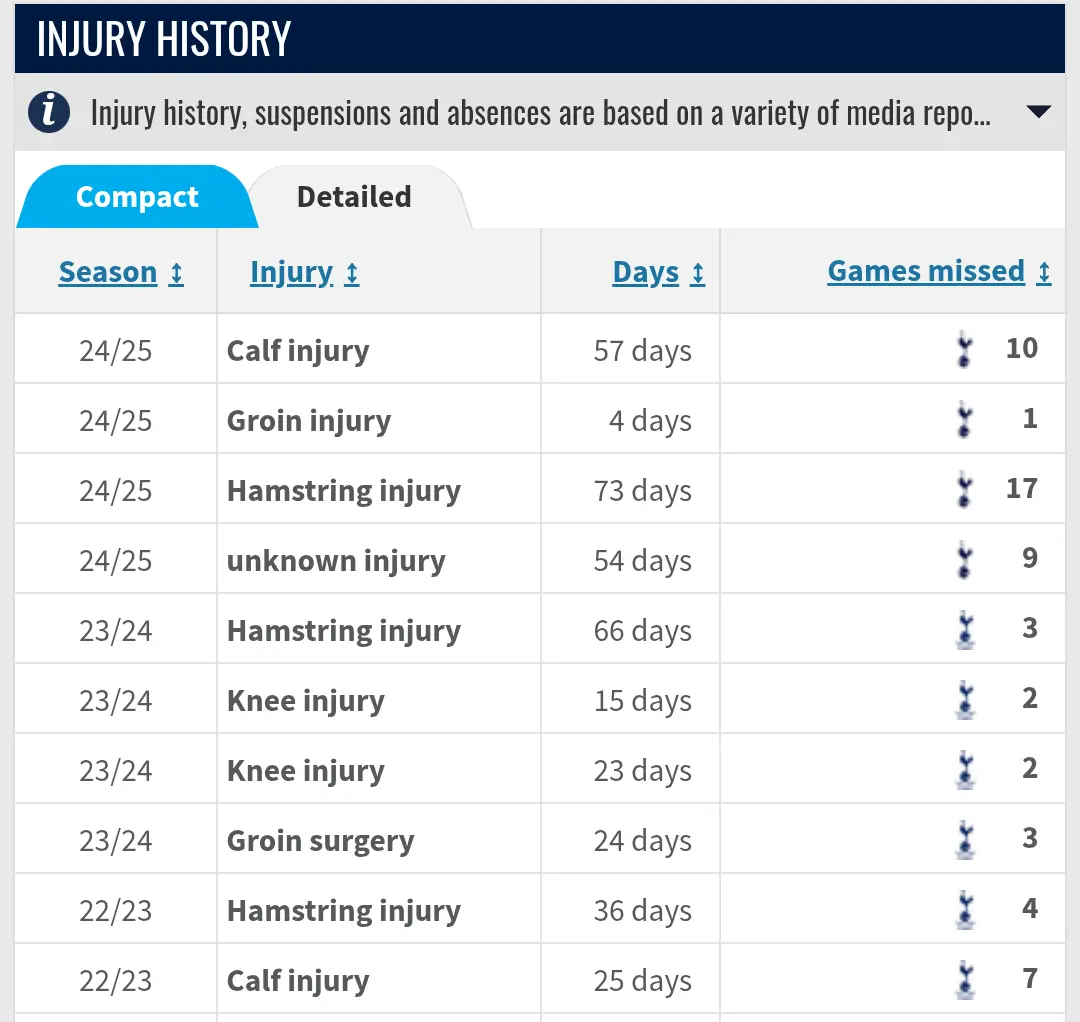This screenshot has height=1022, width=1080.
Task: Click the info icon beside the injury note
Action: pyautogui.click(x=49, y=112)
